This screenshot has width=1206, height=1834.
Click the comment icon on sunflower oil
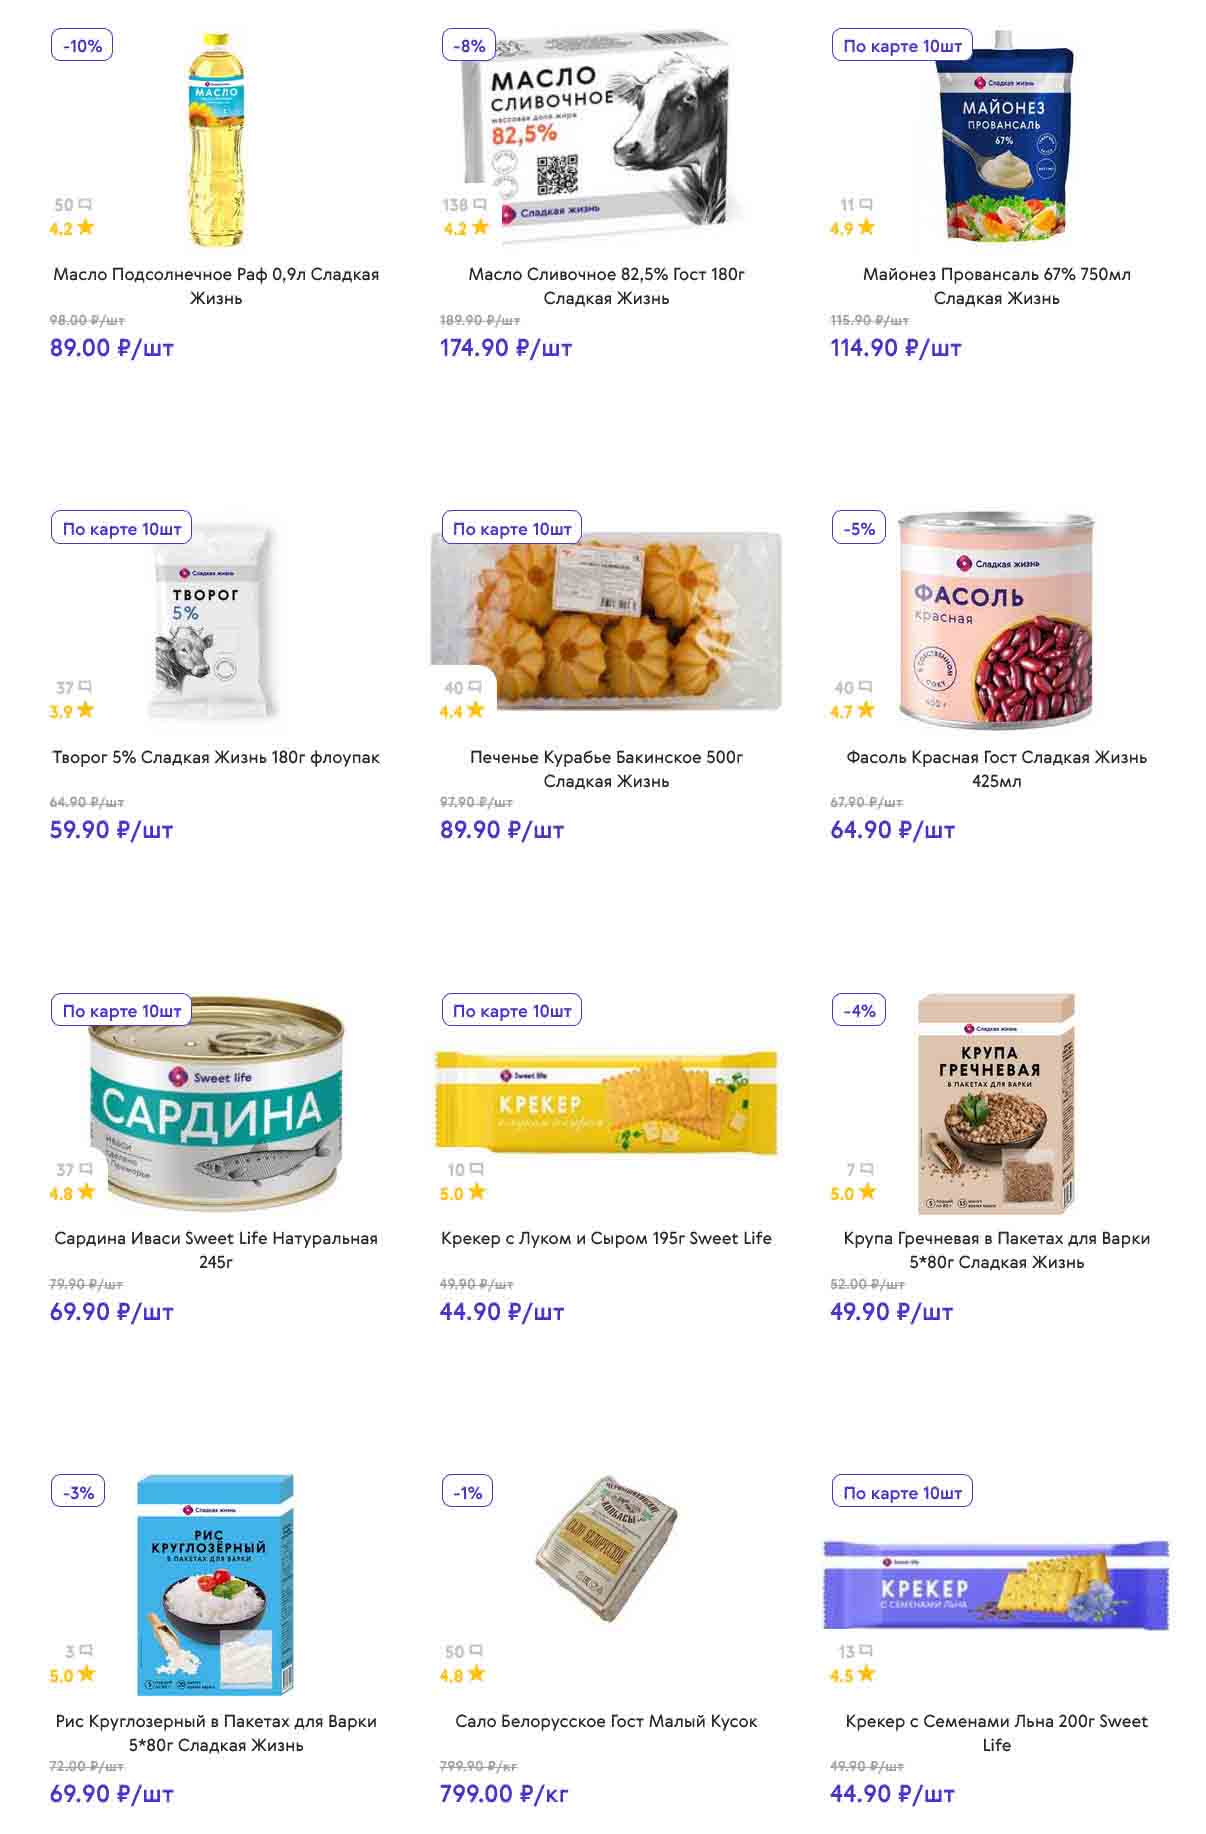point(86,205)
